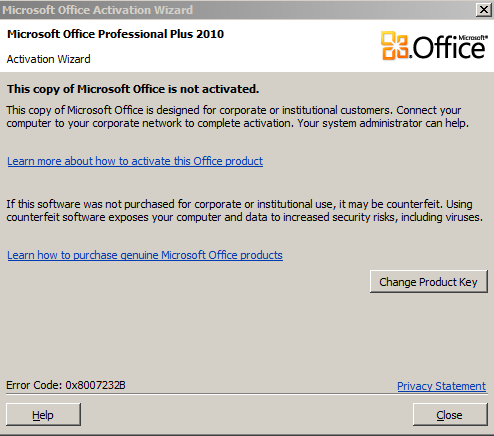The height and width of the screenshot is (436, 494).
Task: Click the Error Code 0x8007232B text
Action: pos(66,385)
